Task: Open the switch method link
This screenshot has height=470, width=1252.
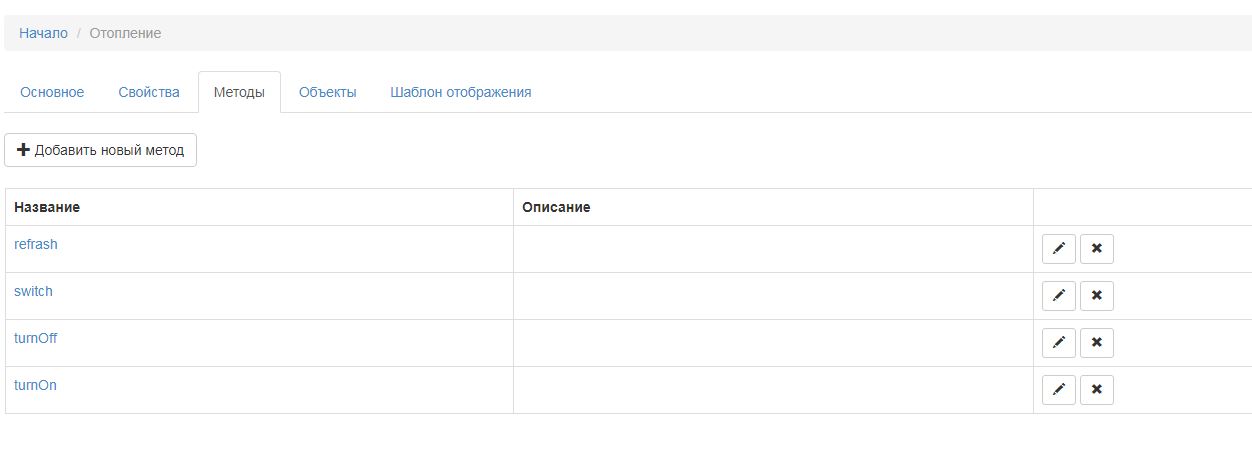Action: point(33,291)
